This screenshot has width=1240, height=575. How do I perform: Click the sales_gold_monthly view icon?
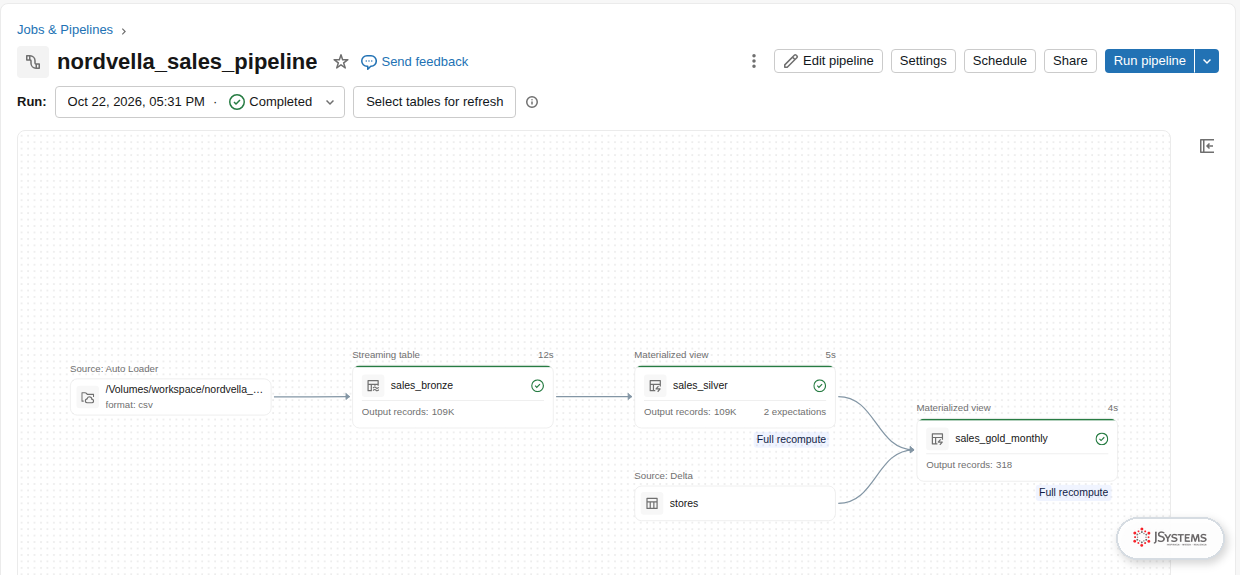937,439
